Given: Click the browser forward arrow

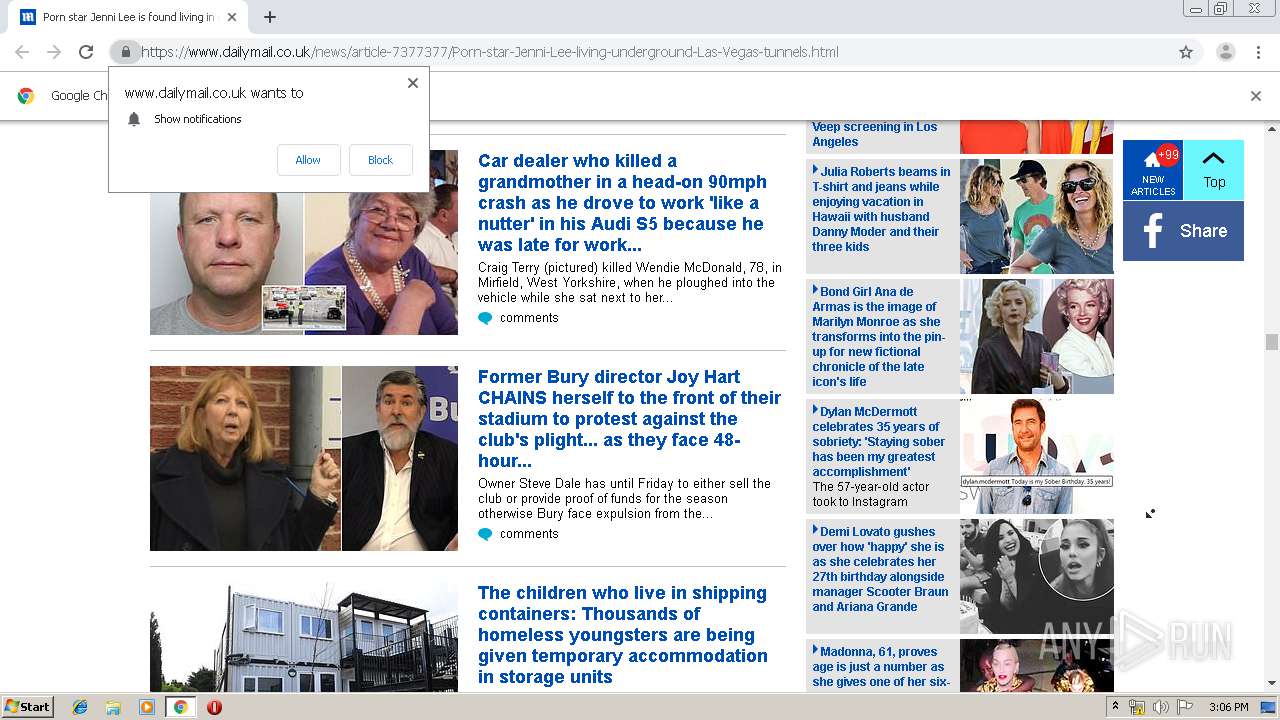Looking at the screenshot, I should click(x=54, y=52).
